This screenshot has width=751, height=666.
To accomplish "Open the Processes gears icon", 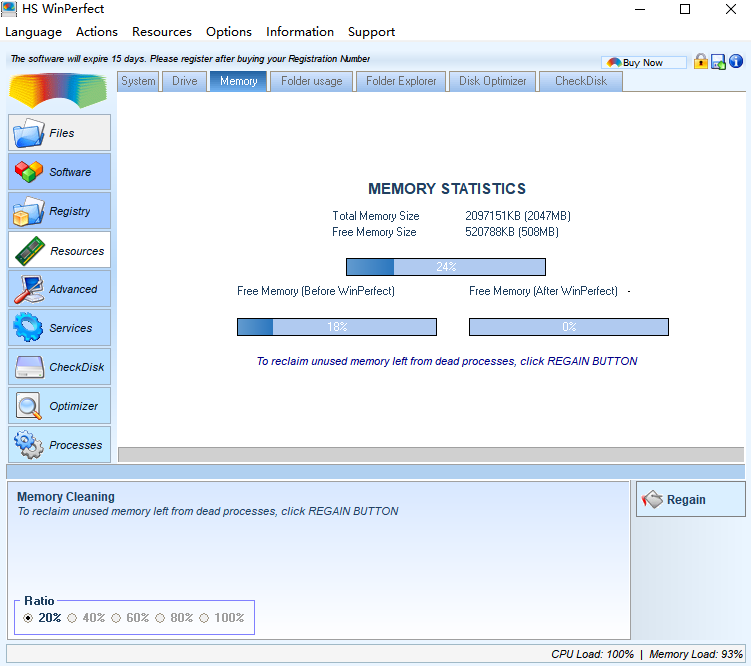I will click(29, 445).
